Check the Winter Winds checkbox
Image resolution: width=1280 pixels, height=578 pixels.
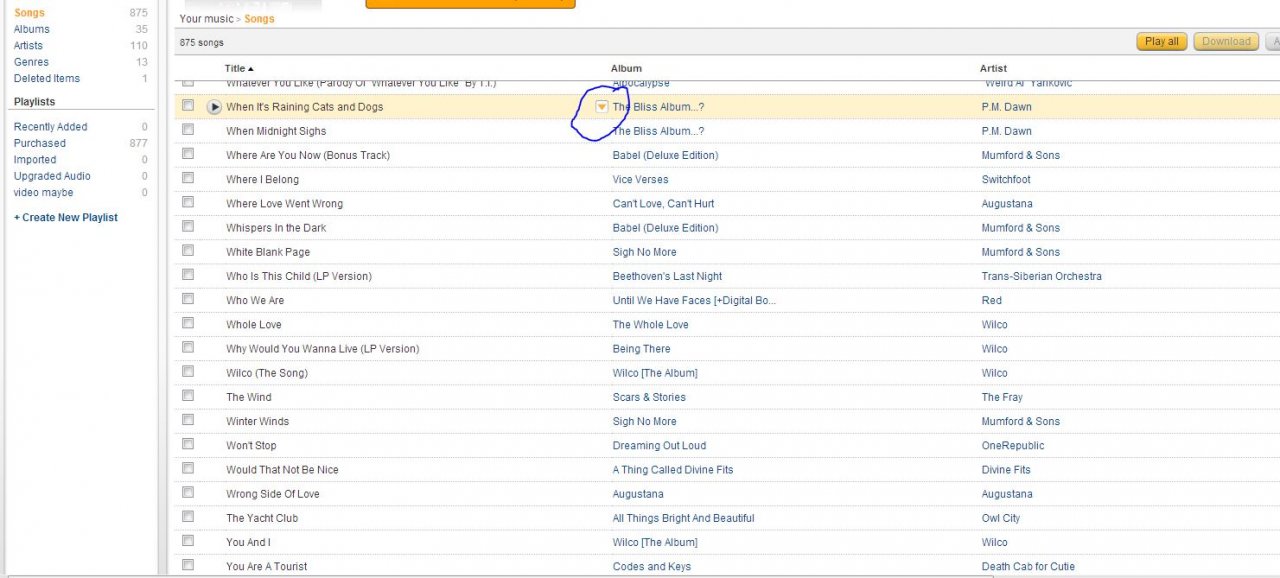(x=188, y=420)
